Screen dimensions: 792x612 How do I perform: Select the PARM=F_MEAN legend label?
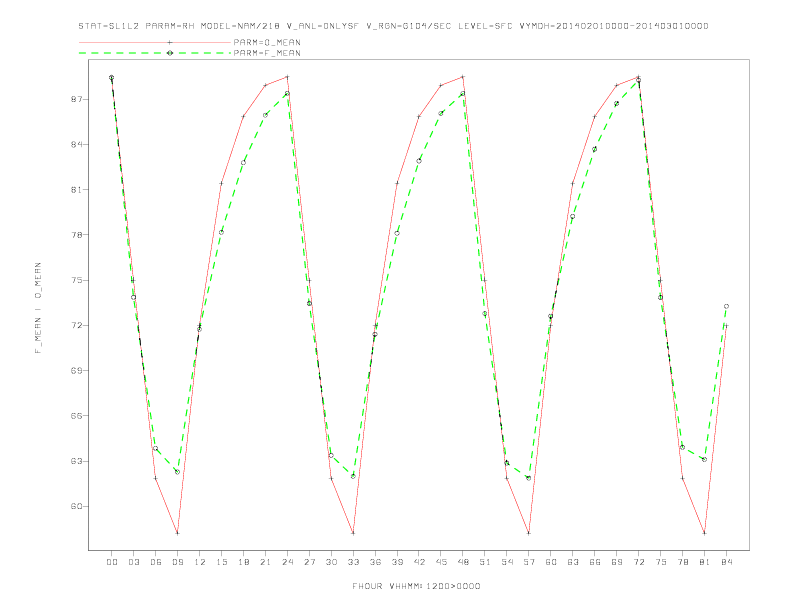(267, 53)
